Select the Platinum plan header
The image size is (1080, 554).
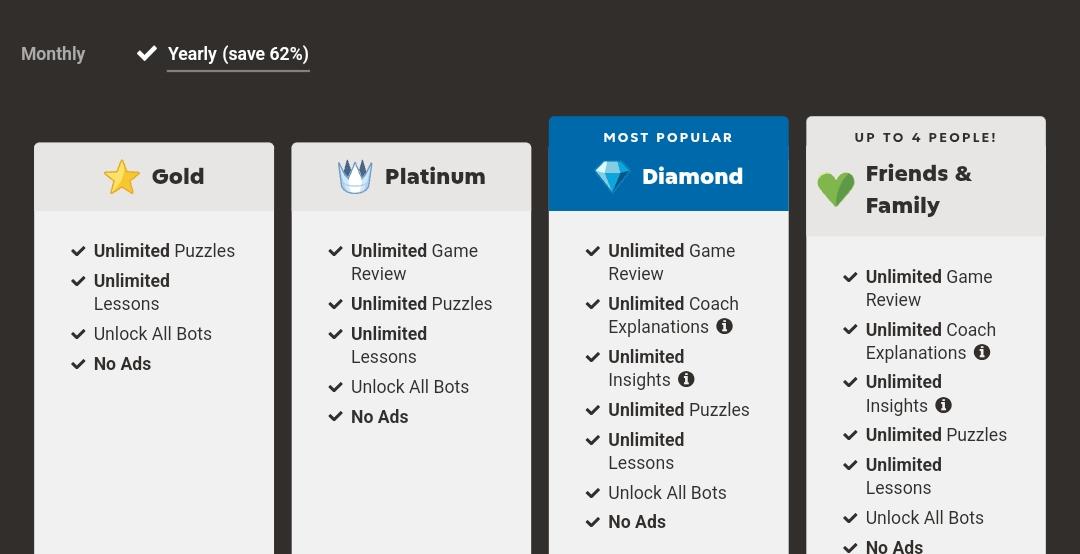point(411,177)
